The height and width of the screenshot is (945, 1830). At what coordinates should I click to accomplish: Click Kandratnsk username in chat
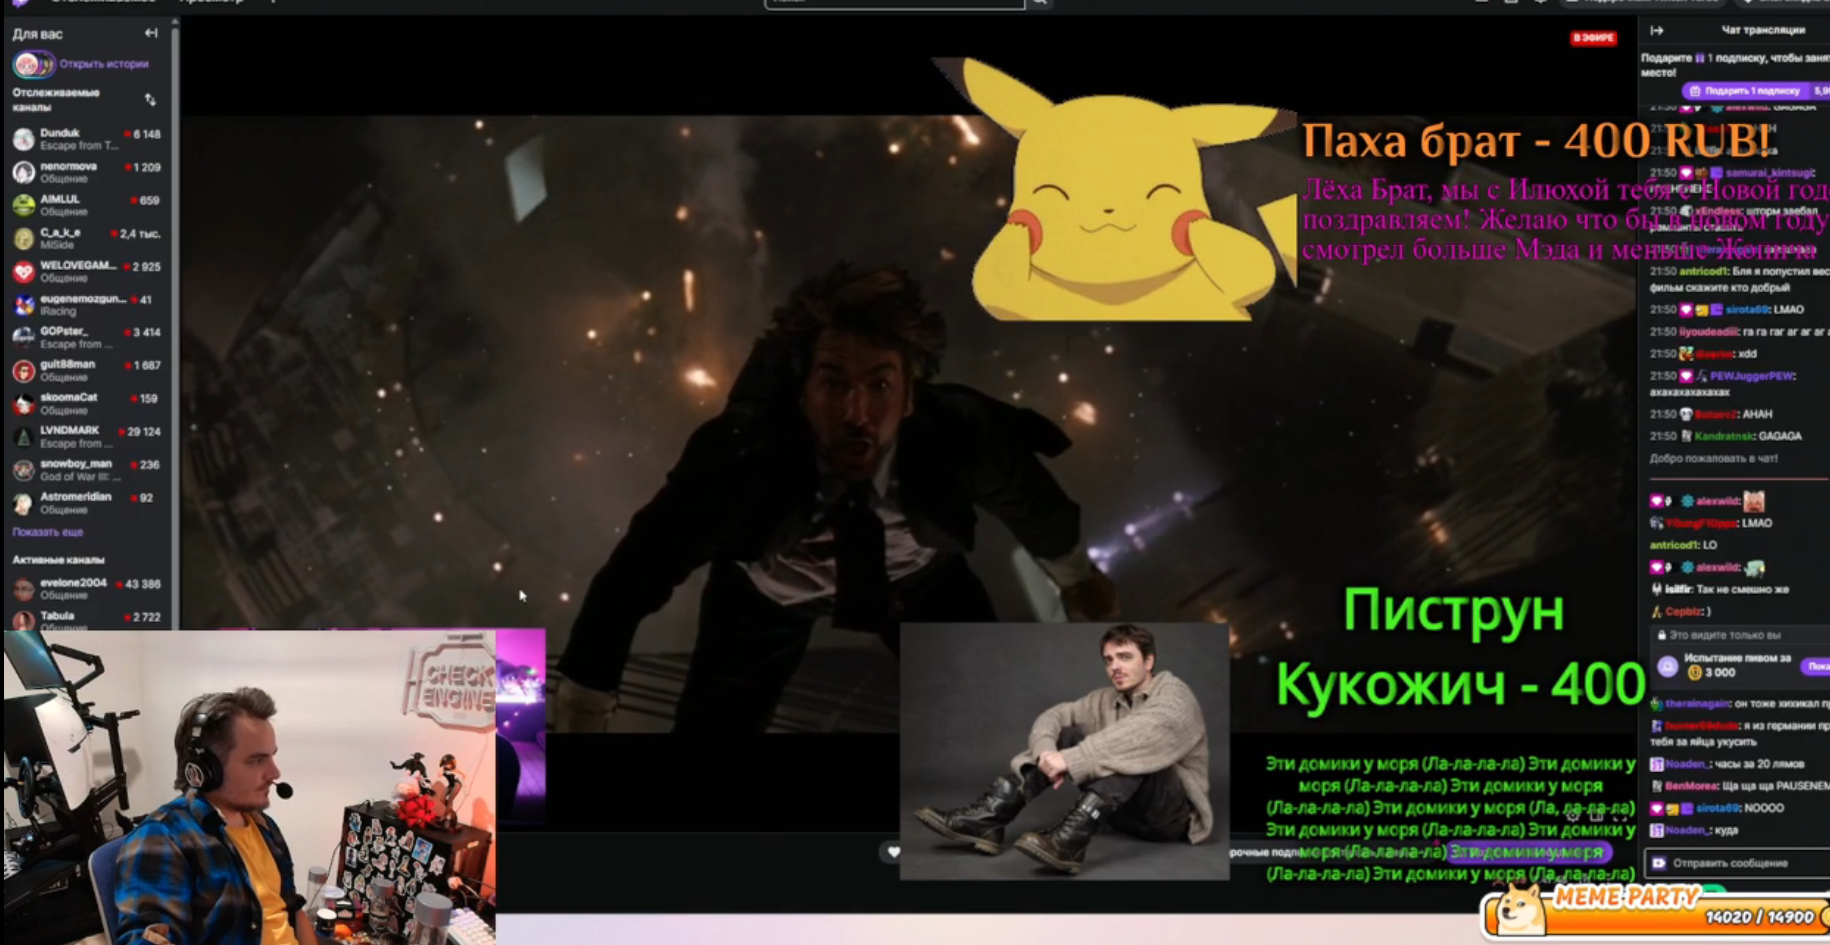[1724, 436]
